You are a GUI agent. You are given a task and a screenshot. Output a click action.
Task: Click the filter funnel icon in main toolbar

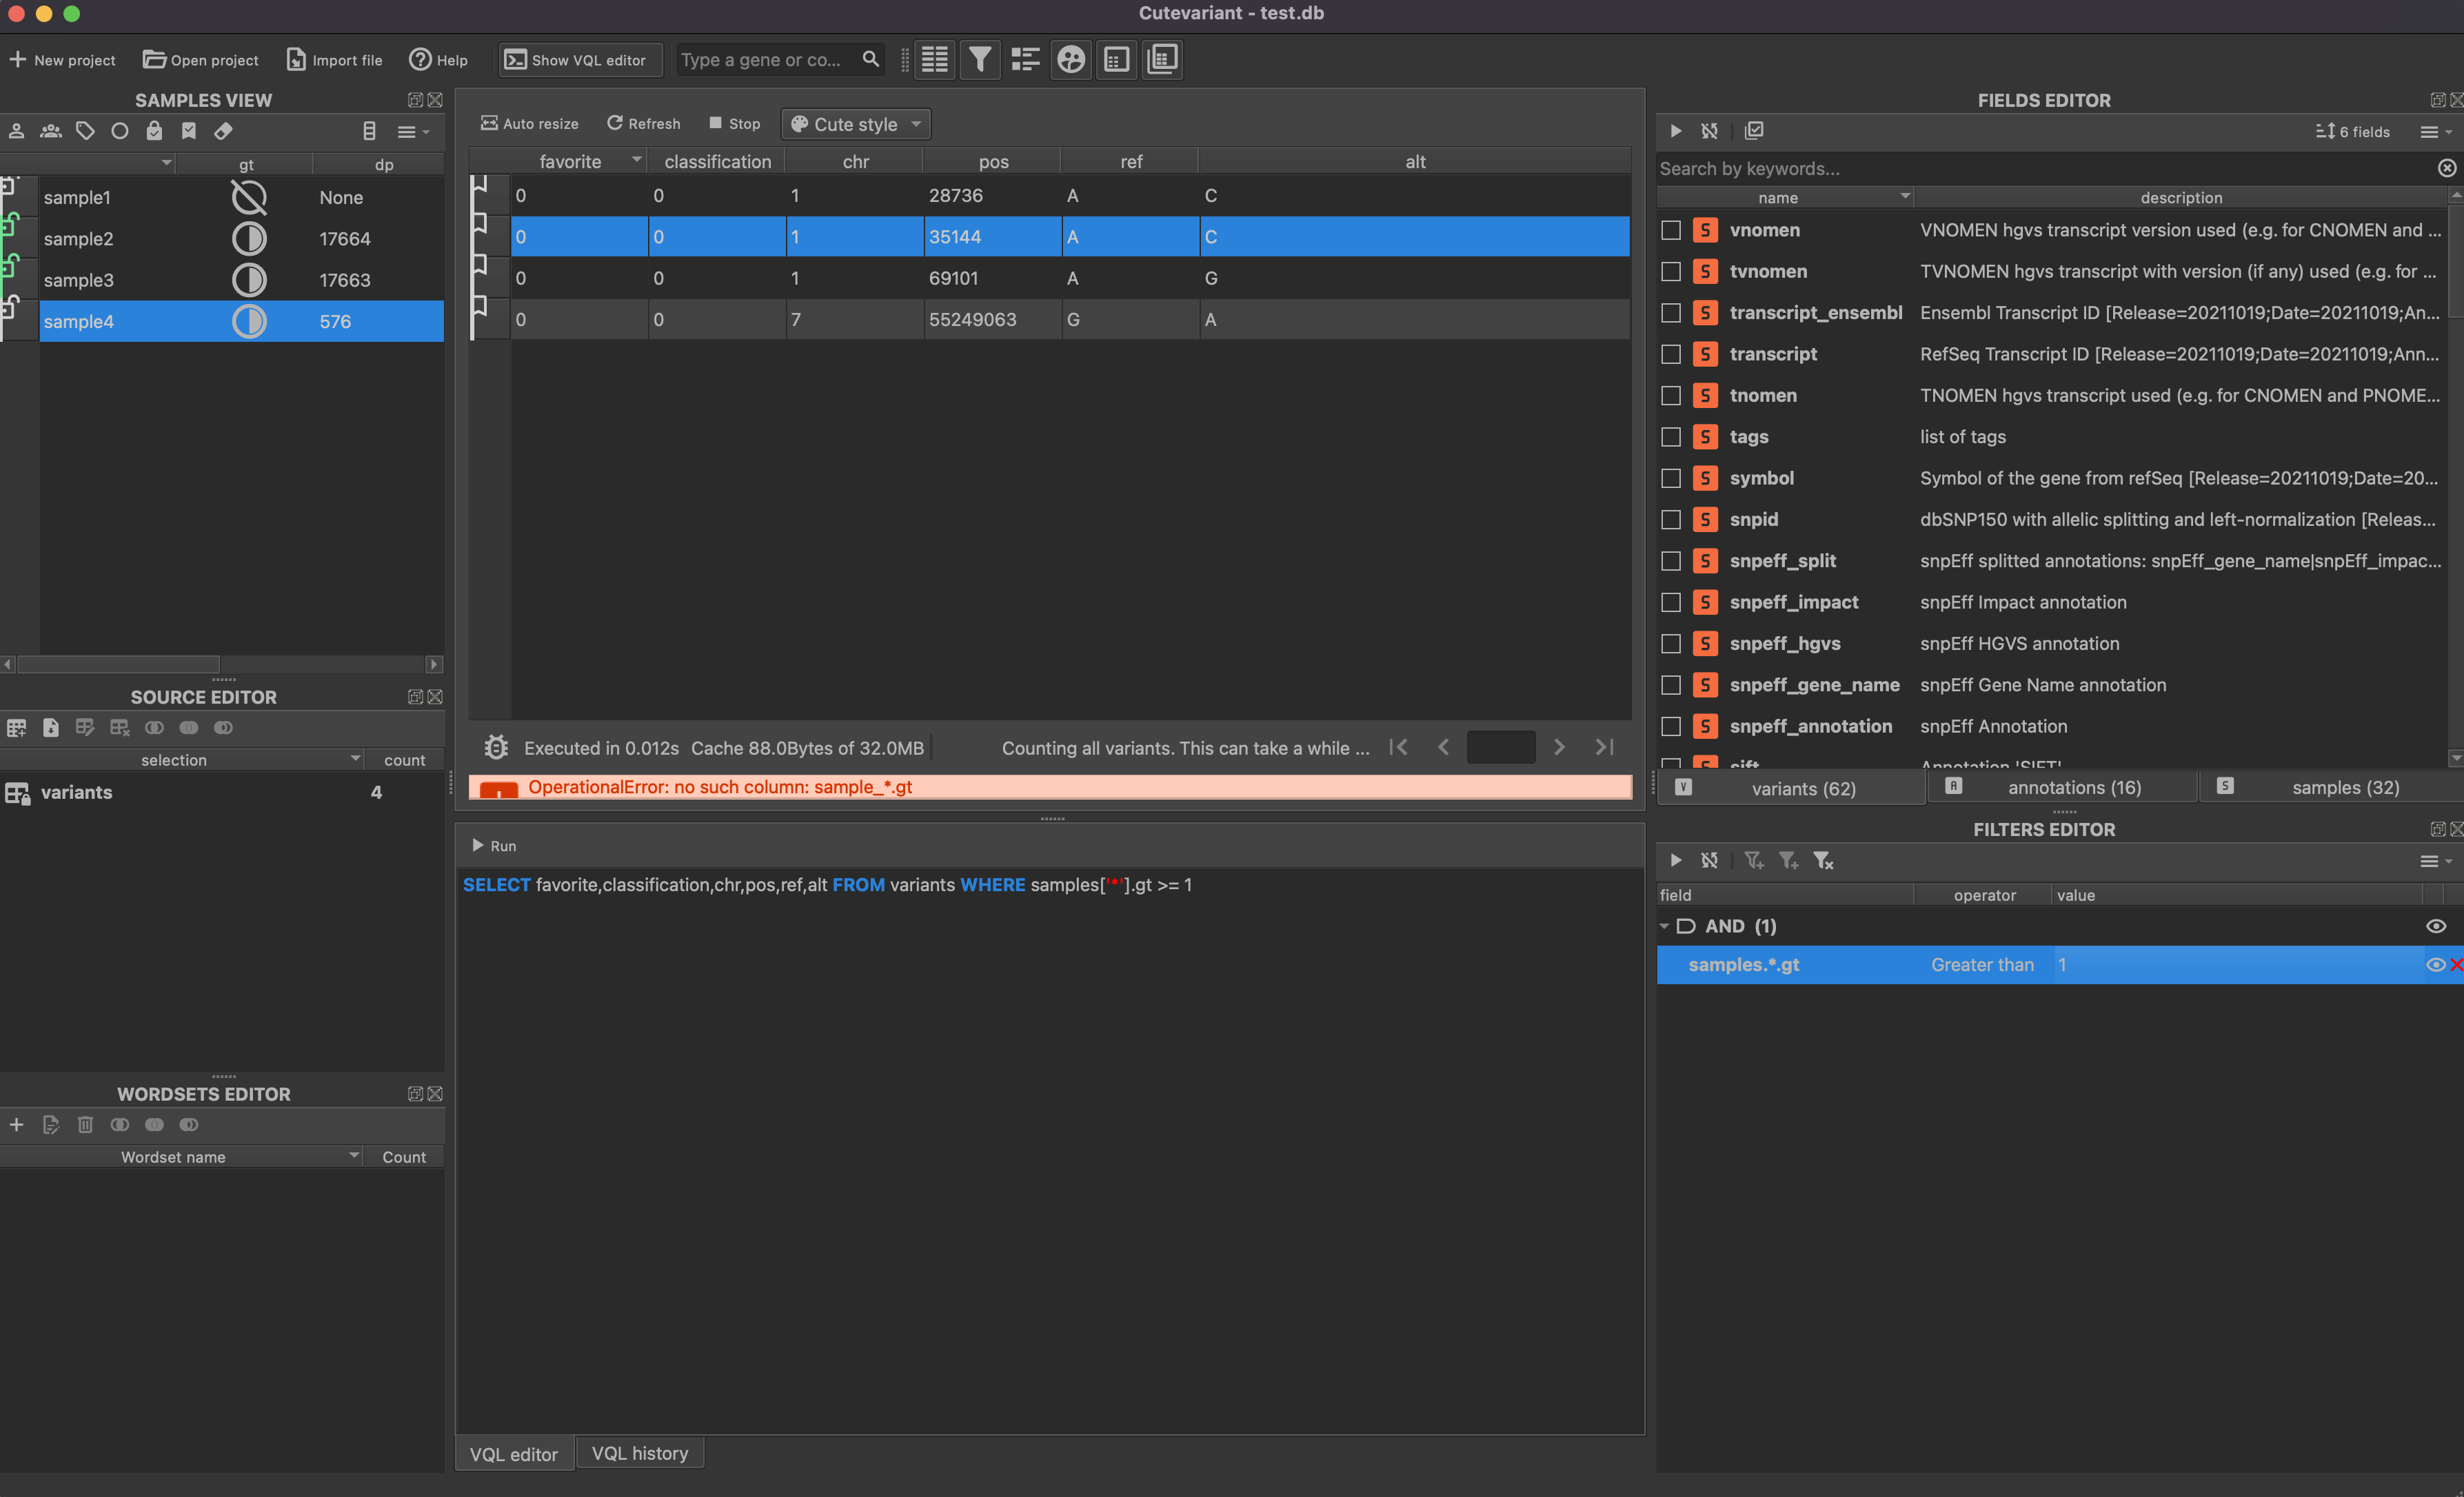(980, 59)
